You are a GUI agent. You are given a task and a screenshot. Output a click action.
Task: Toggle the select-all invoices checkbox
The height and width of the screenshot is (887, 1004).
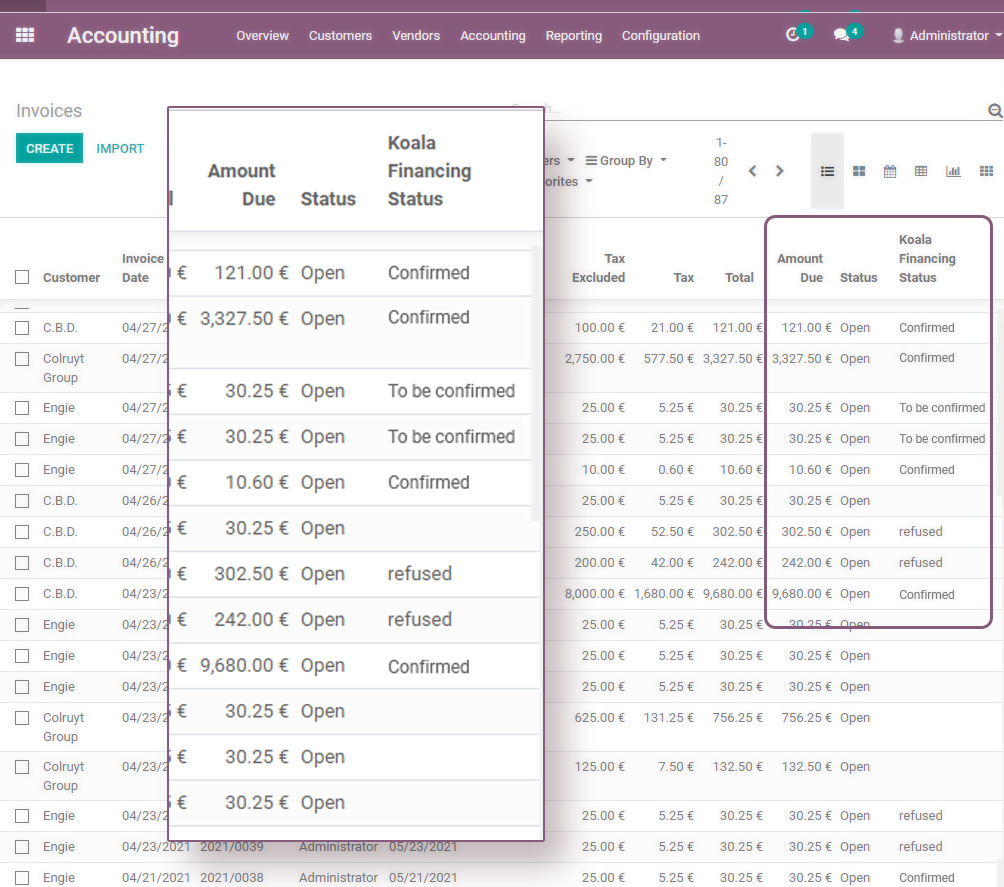(x=22, y=277)
